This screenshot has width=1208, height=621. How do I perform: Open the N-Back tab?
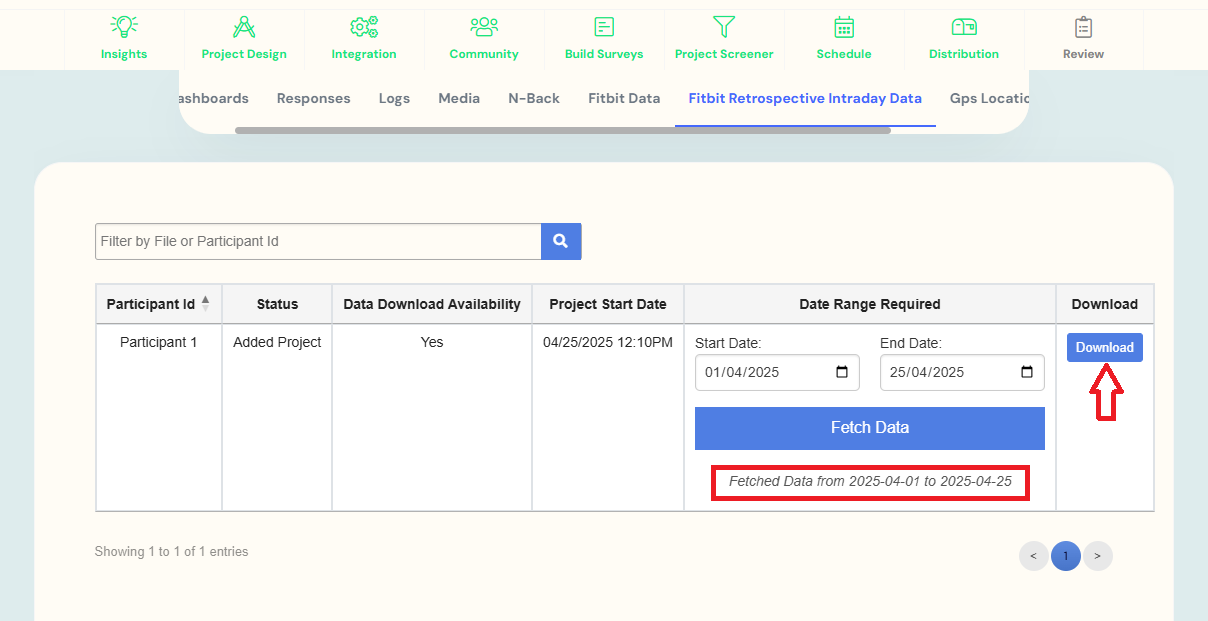click(534, 98)
